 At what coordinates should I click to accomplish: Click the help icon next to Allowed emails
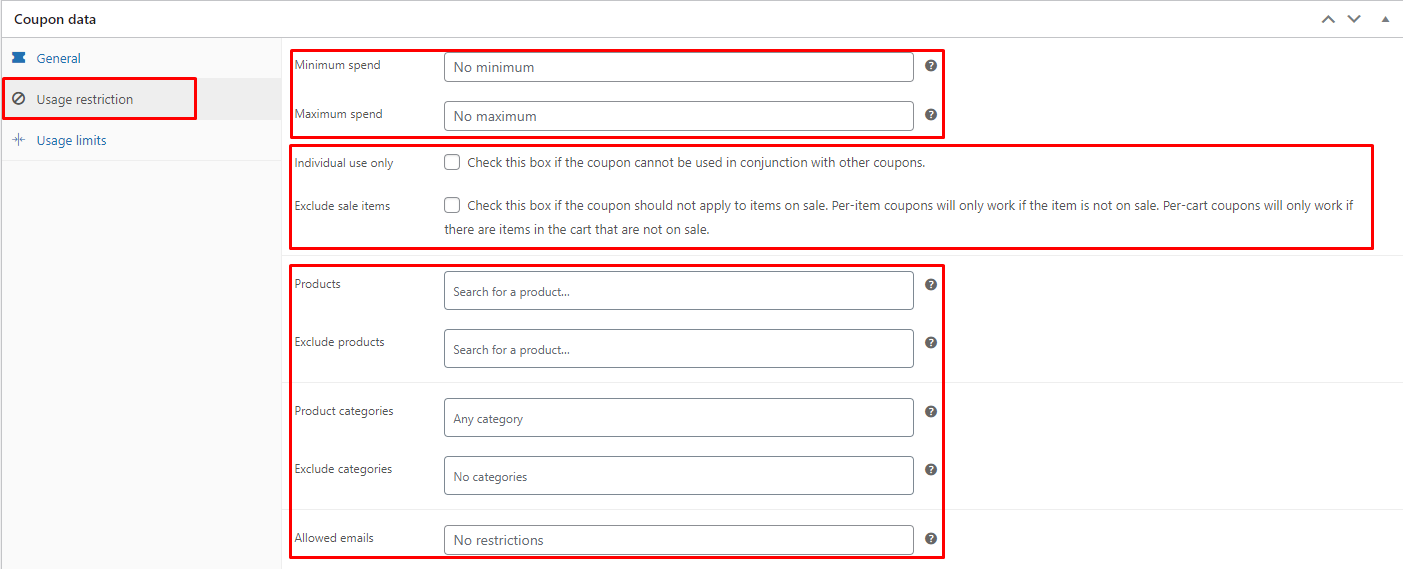click(931, 538)
